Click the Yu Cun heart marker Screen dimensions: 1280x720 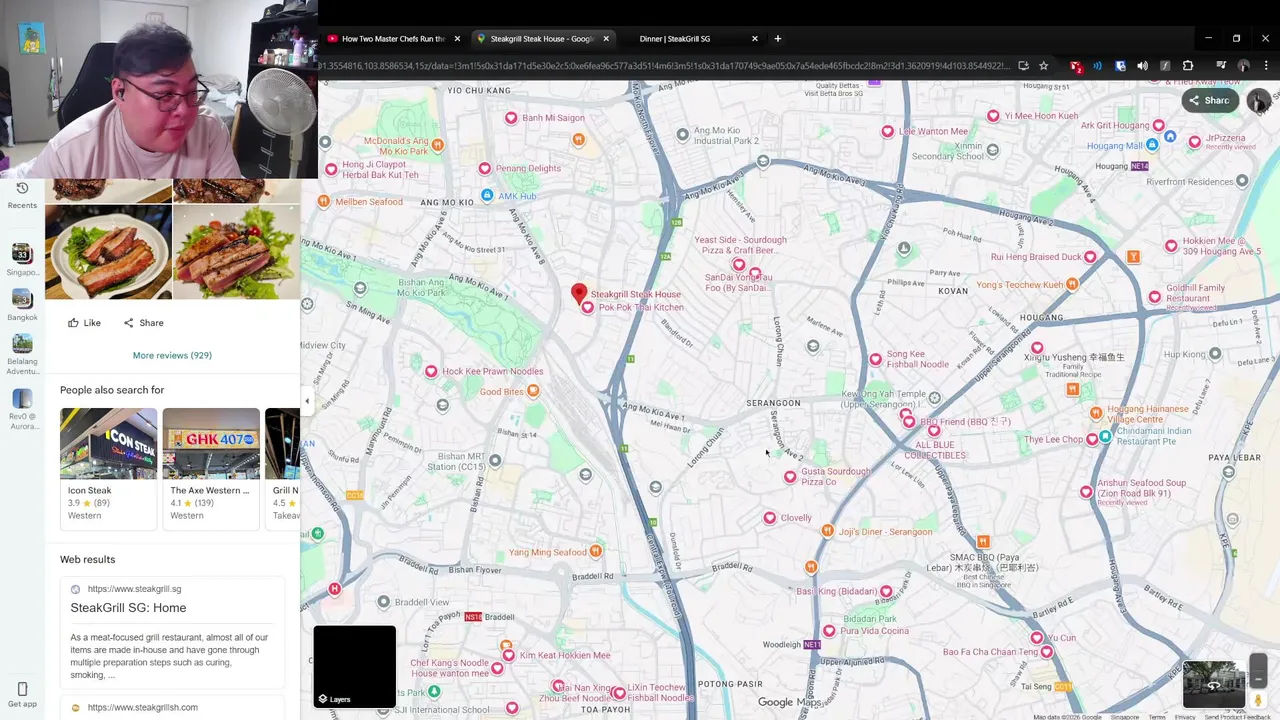[x=1037, y=637]
